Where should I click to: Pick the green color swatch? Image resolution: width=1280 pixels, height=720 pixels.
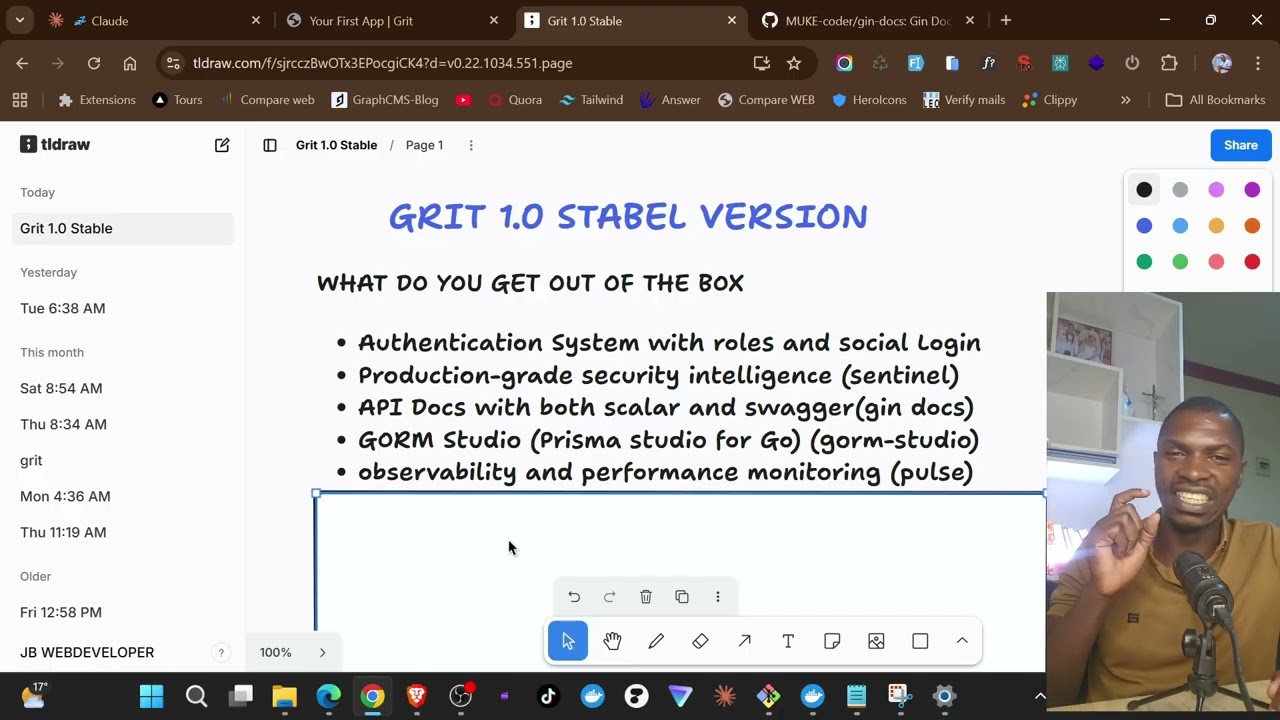[1144, 262]
